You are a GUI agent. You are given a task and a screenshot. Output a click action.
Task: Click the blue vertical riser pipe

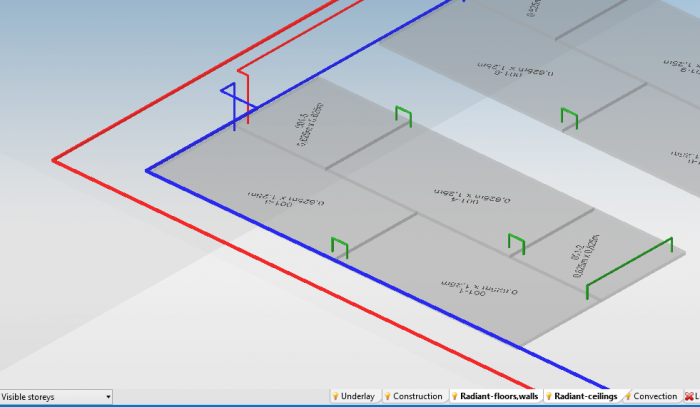[234, 110]
